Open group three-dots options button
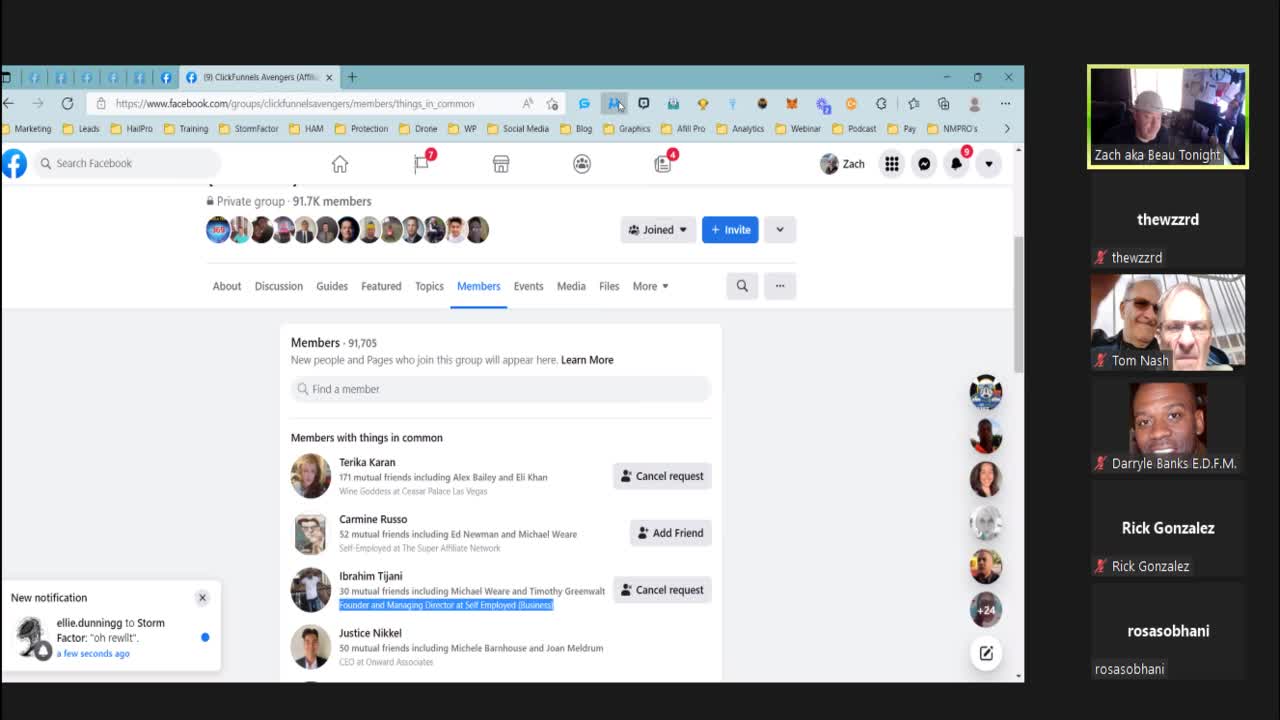Viewport: 1280px width, 720px height. click(780, 286)
